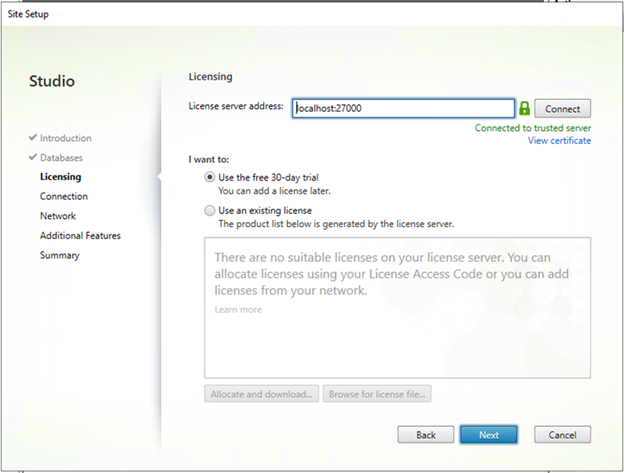Go to the Introduction step
Screen dimensions: 624x473
pos(66,138)
